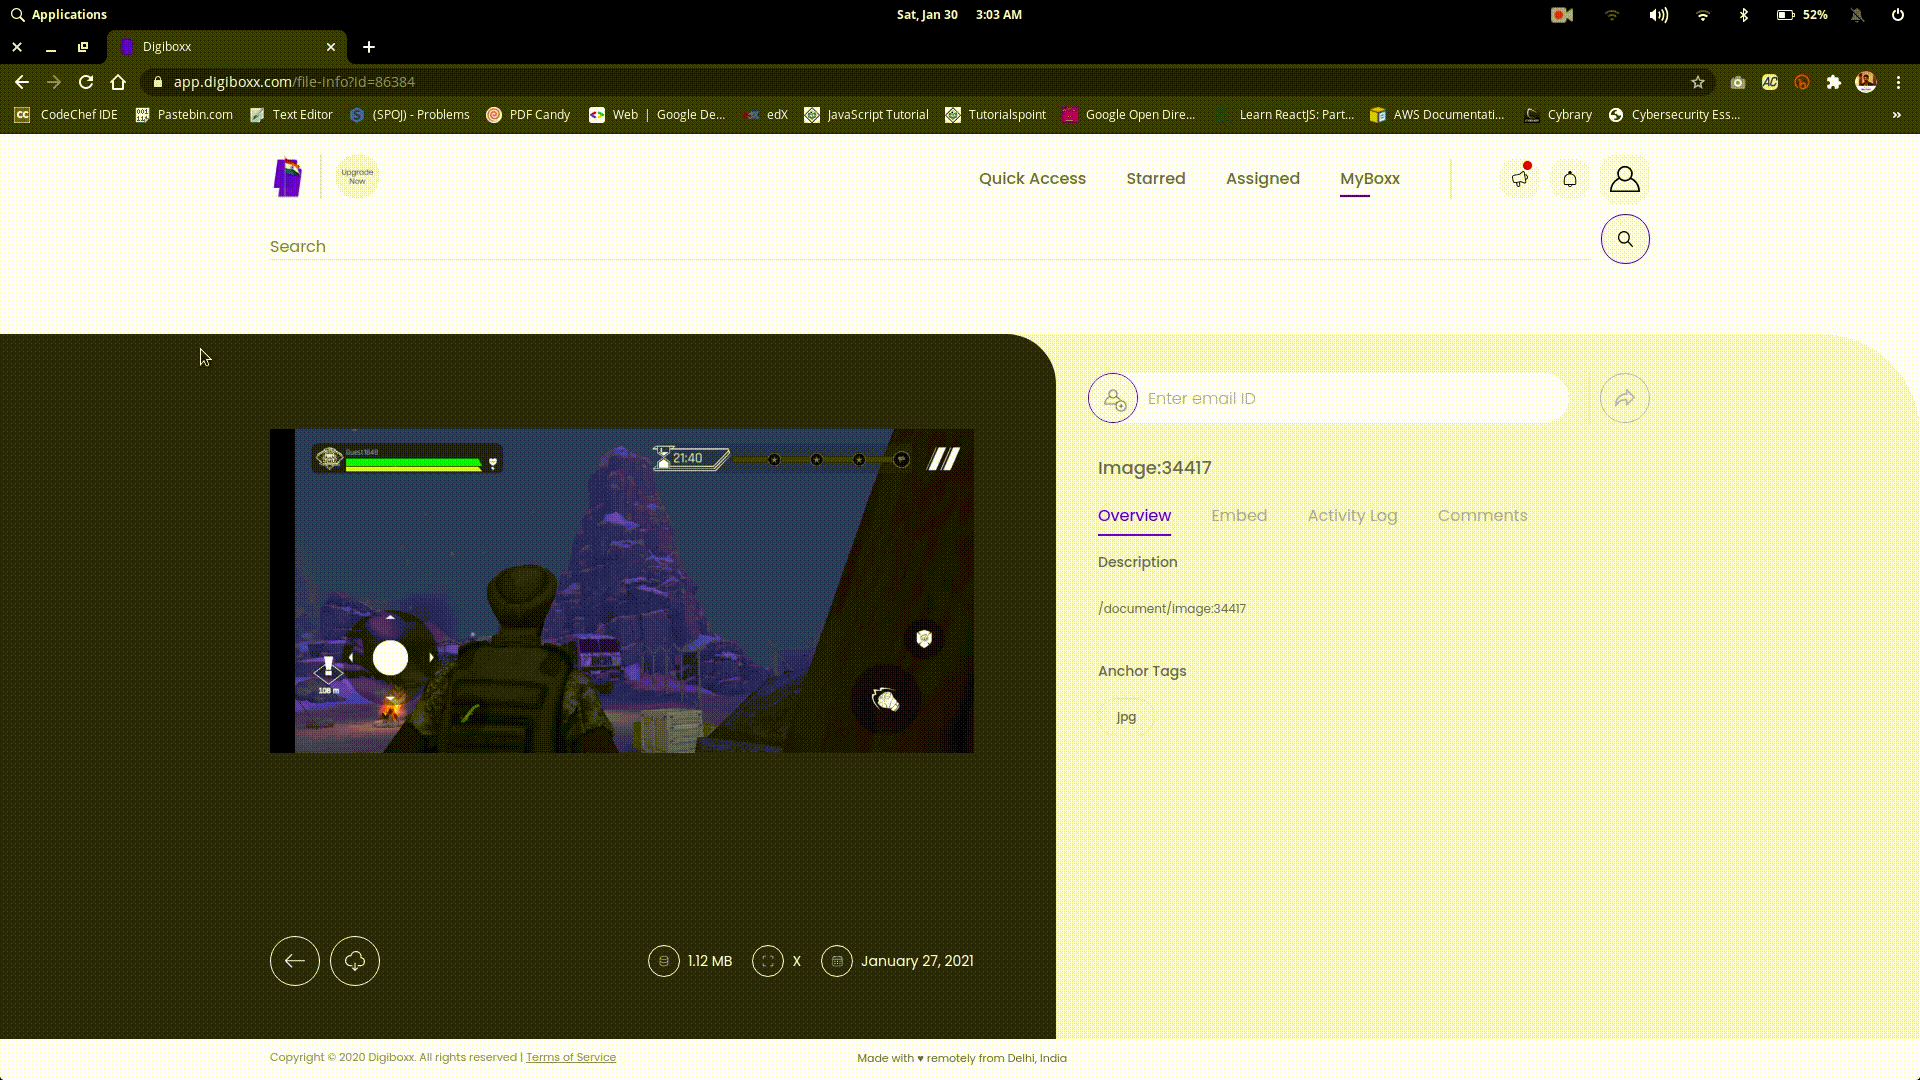Click the game screenshot preview image
This screenshot has height=1080, width=1920.
pyautogui.click(x=622, y=591)
